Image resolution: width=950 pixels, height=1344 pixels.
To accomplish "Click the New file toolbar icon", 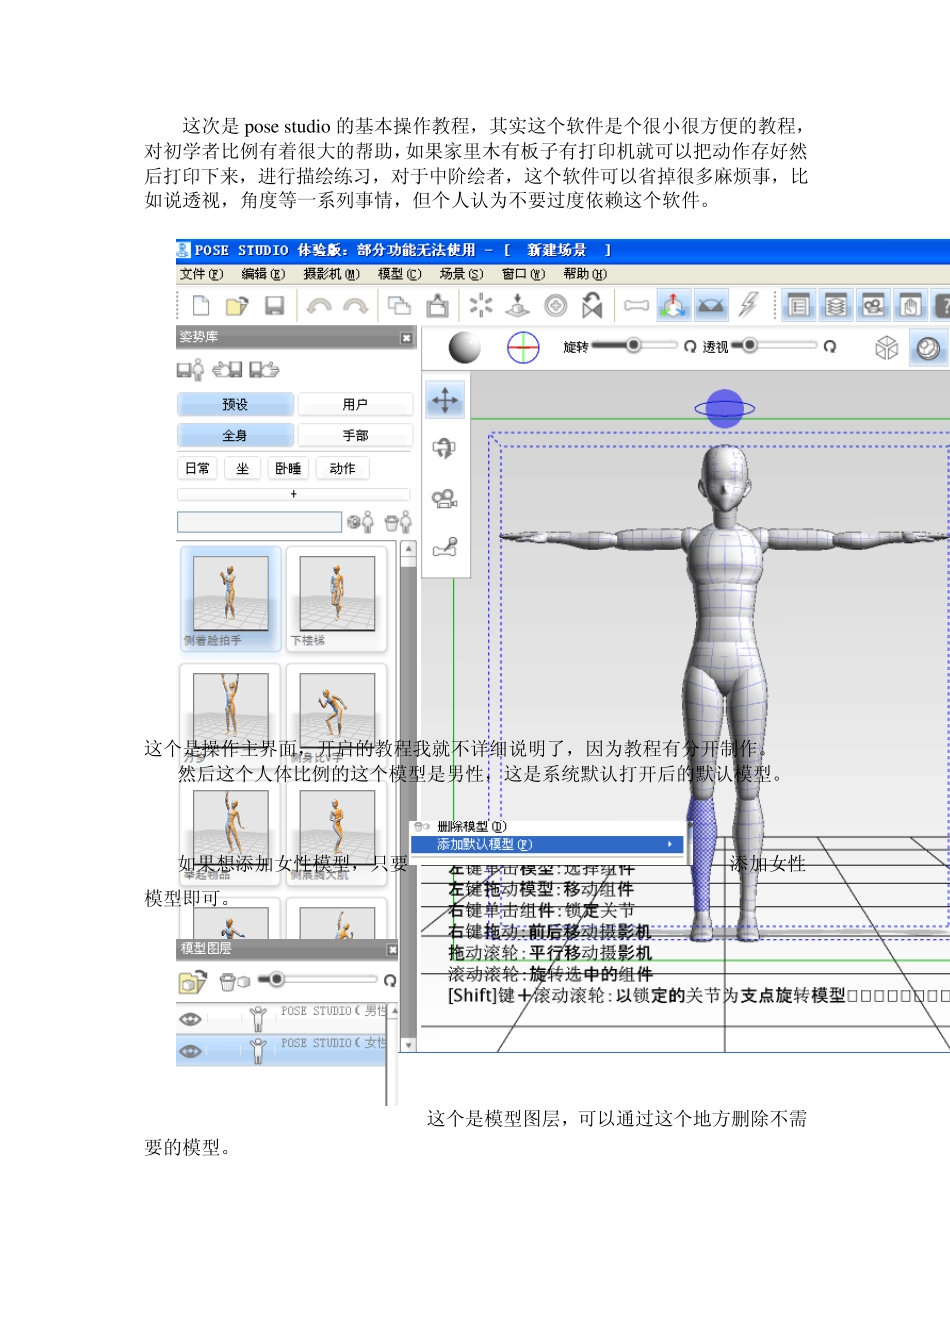I will (201, 306).
